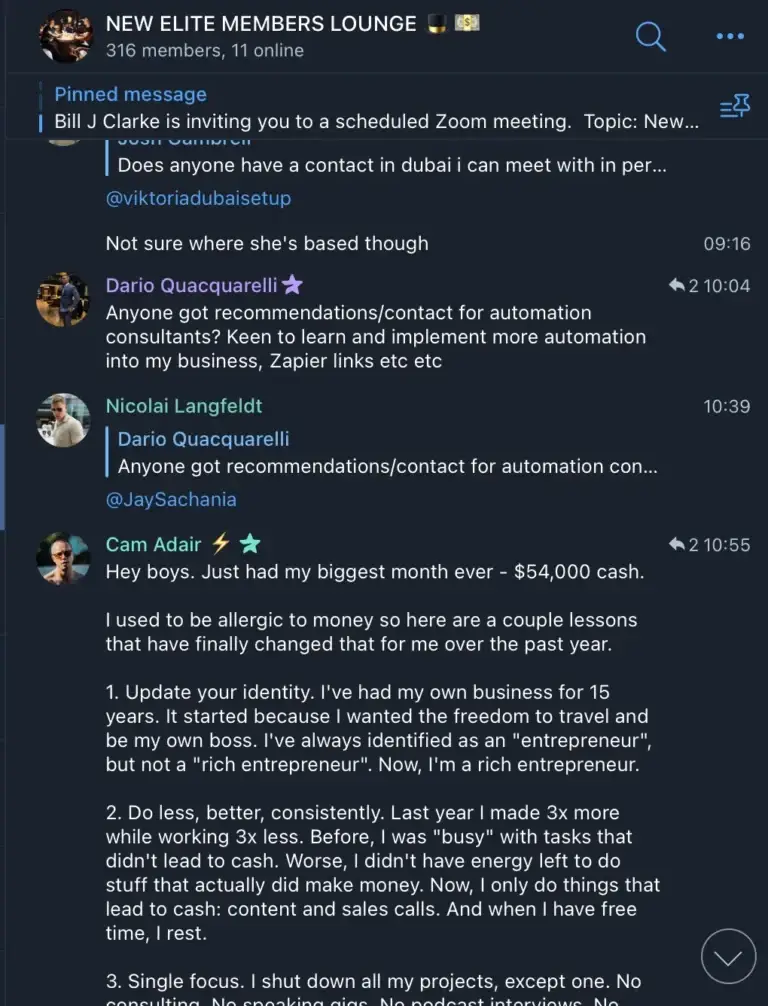This screenshot has height=1006, width=768.
Task: Click the pinned messages list icon
Action: coord(735,108)
